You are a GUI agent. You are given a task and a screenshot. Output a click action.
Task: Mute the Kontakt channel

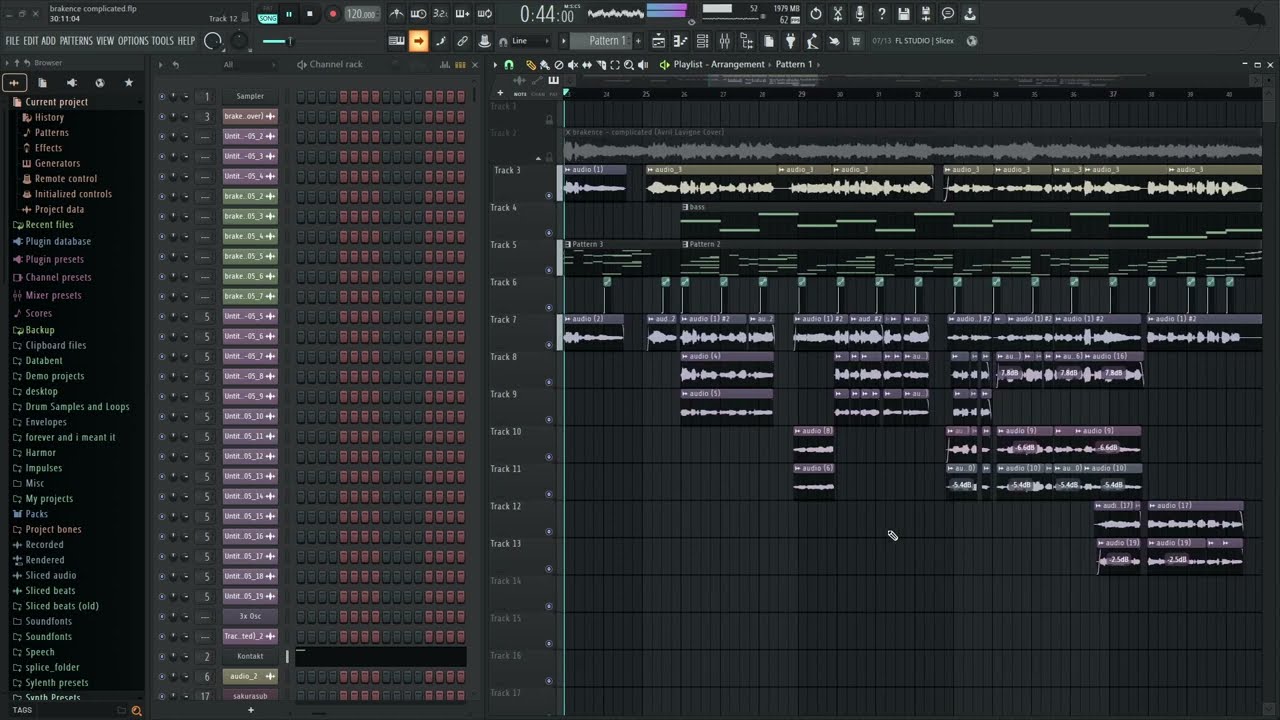click(162, 657)
